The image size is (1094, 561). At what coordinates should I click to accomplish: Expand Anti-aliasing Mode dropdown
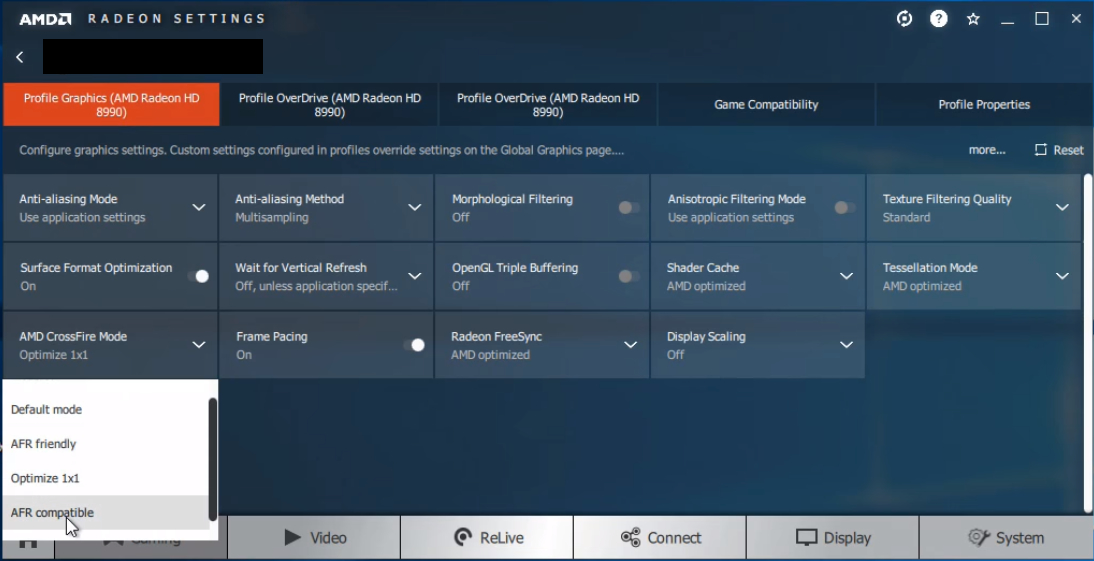click(199, 207)
